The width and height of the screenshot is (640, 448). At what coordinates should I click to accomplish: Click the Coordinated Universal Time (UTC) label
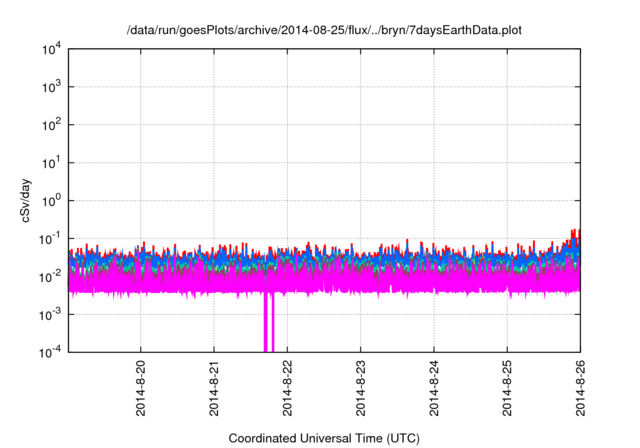pos(324,438)
